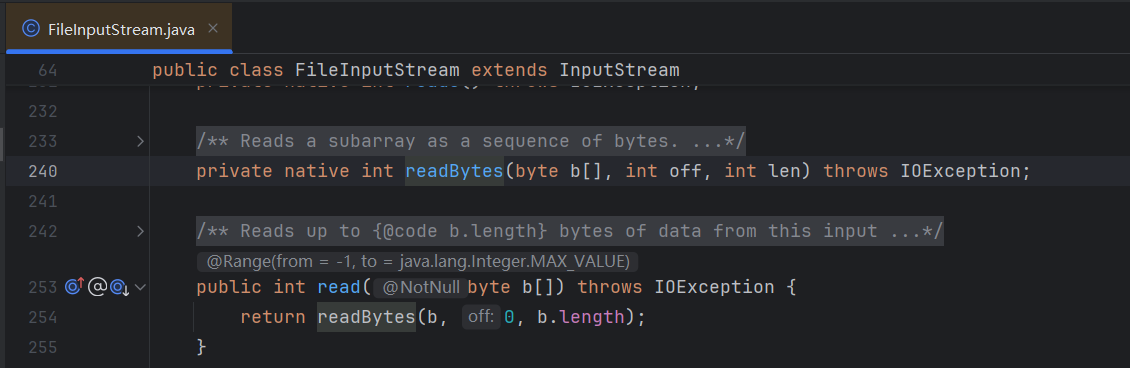Click readBytes in the native method declaration
The height and width of the screenshot is (368, 1130).
point(454,171)
